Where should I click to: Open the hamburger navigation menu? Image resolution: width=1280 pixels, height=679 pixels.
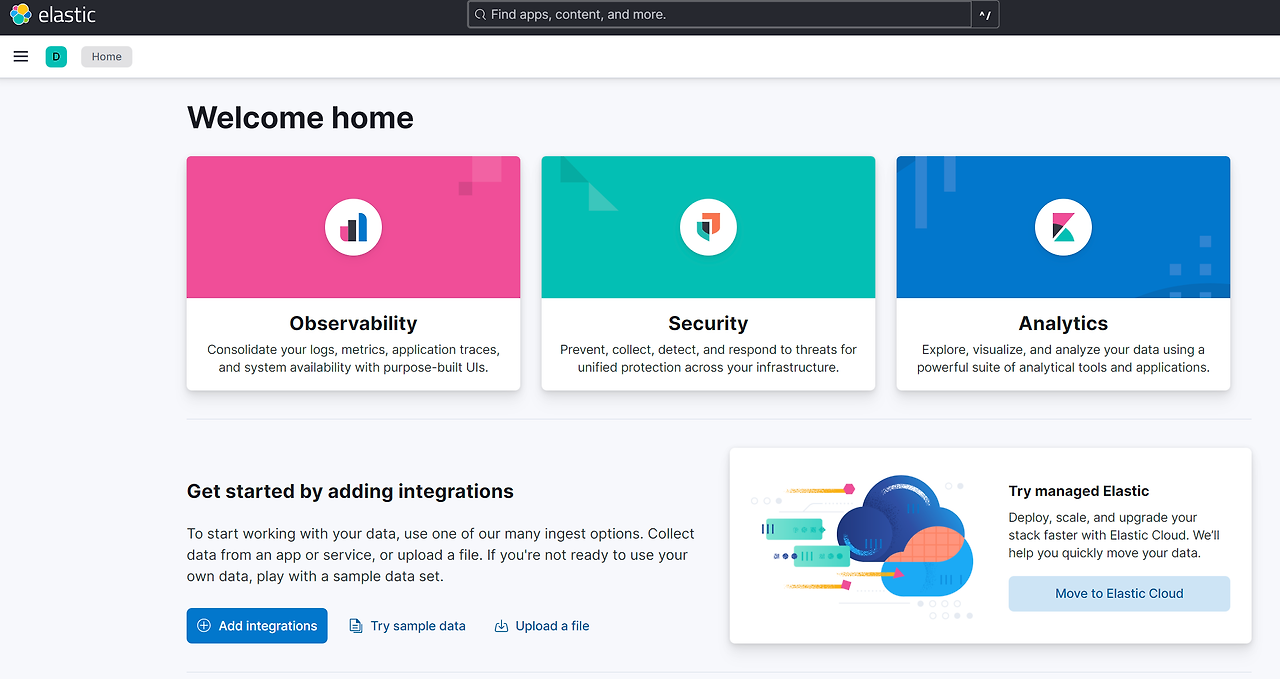21,57
